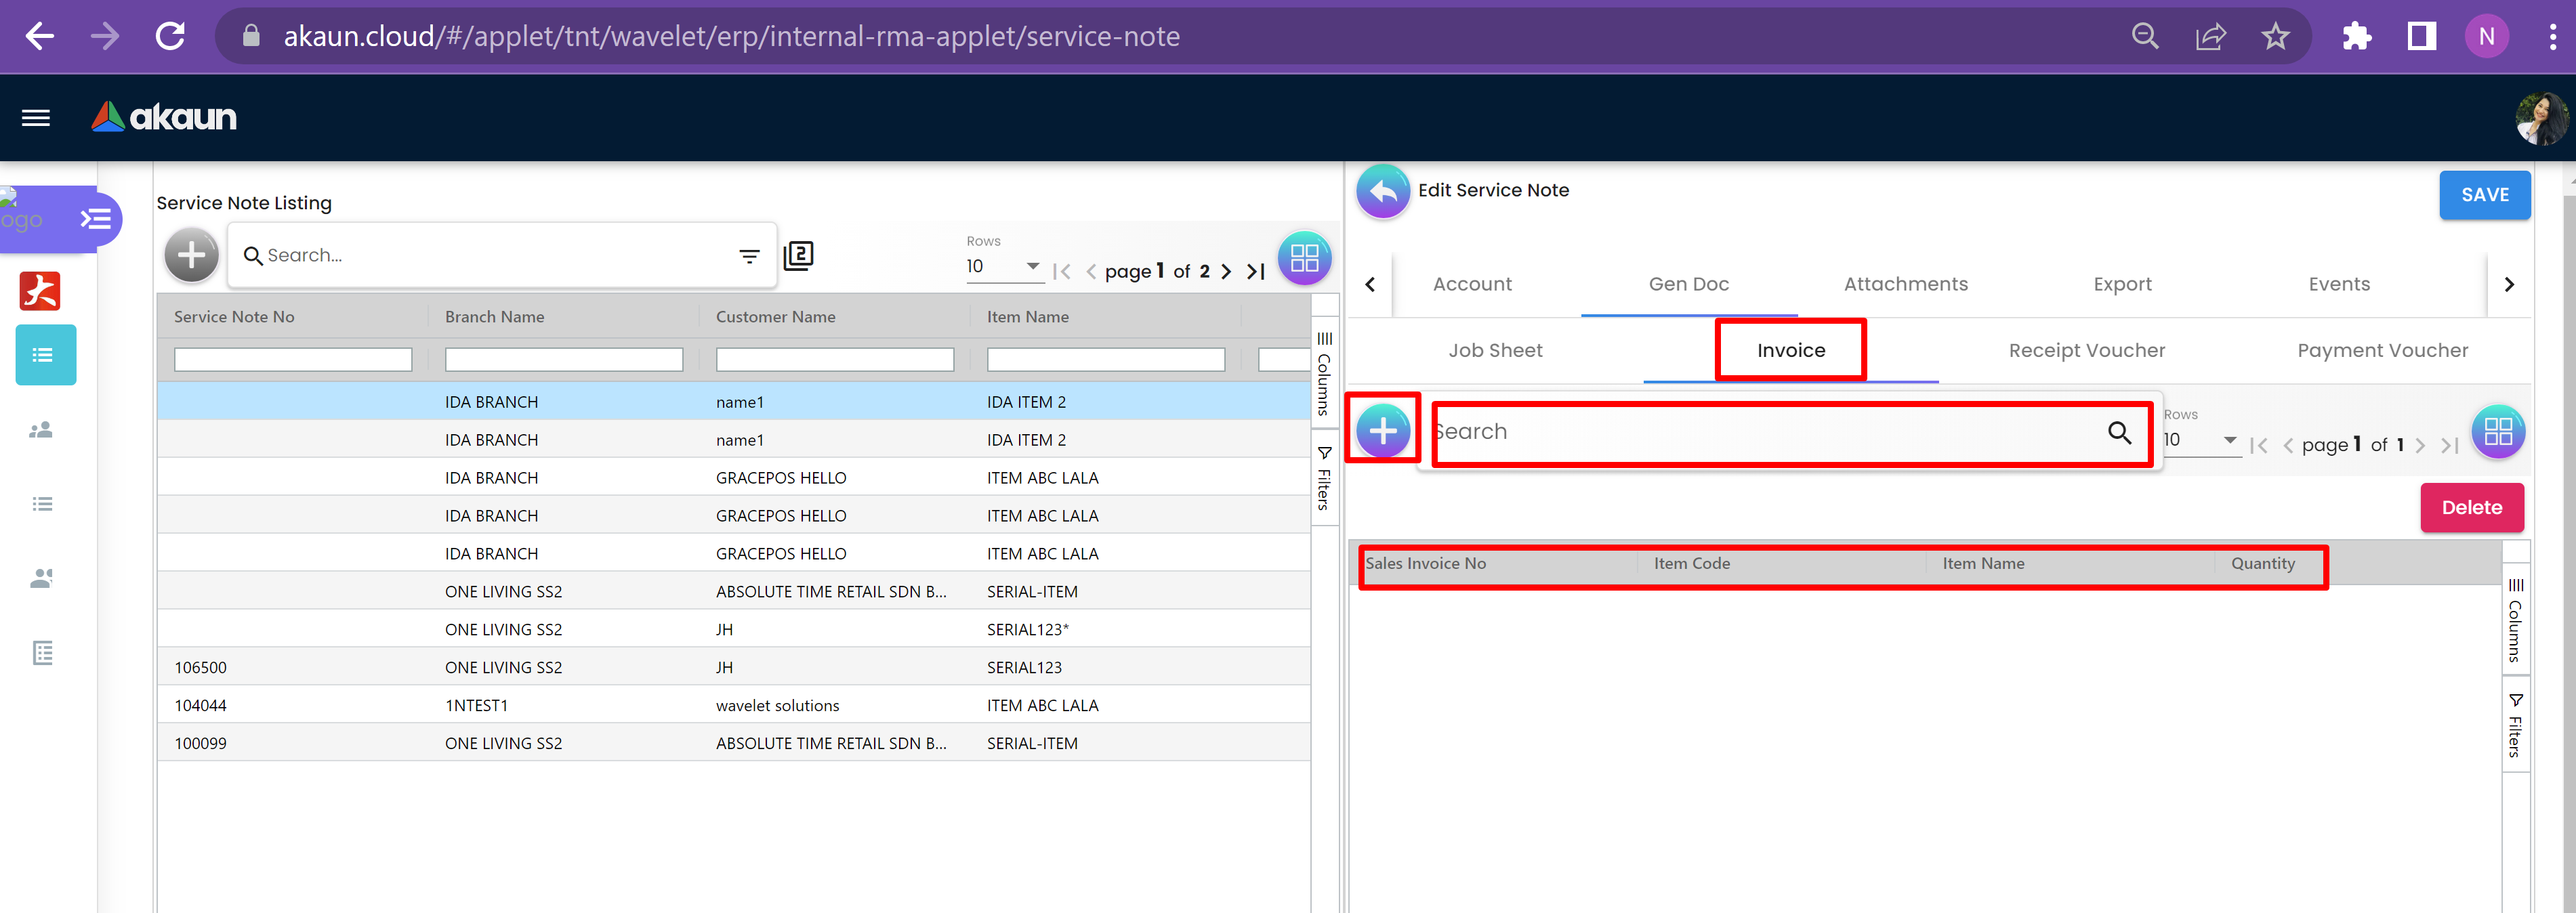Open the hamburger menu beside akaun logo
Viewport: 2576px width, 913px height.
[x=36, y=118]
